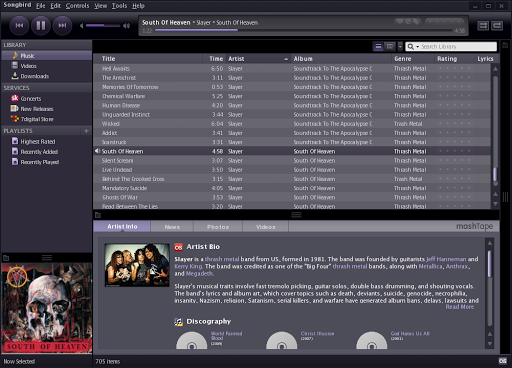Switch to list view
The width and height of the screenshot is (512, 368).
pos(378,46)
